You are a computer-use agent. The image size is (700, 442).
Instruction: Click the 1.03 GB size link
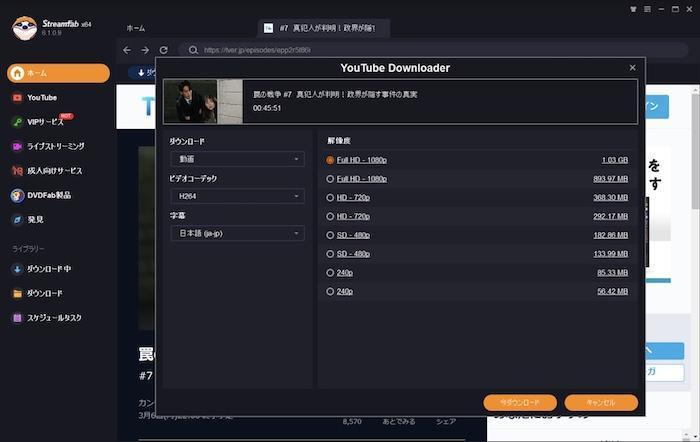(x=615, y=160)
